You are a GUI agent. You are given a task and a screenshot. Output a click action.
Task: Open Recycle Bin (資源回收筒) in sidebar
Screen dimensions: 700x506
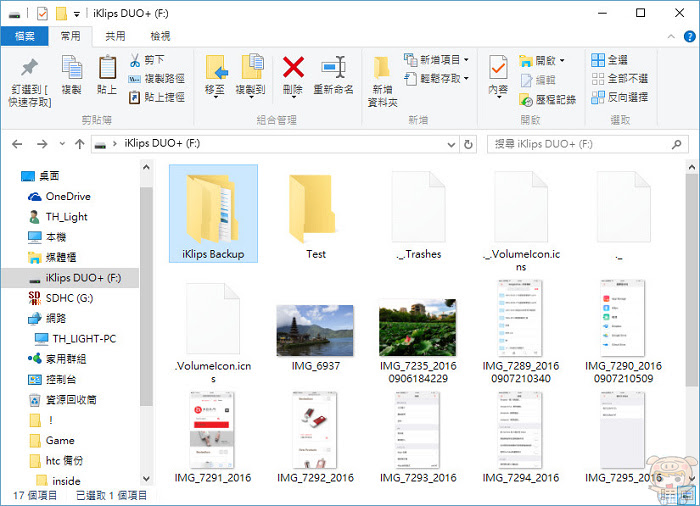[x=62, y=400]
